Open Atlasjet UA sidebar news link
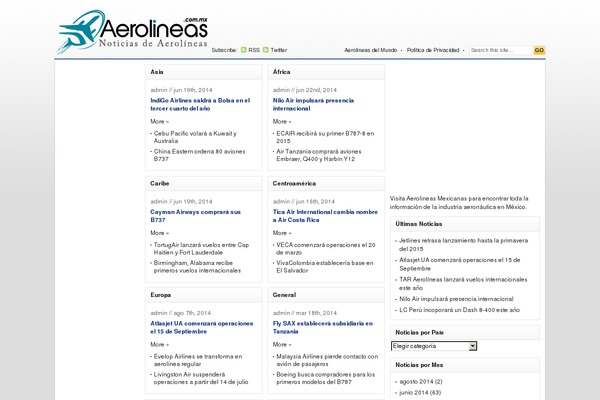Image resolution: width=600 pixels, height=400 pixels. pos(460,264)
